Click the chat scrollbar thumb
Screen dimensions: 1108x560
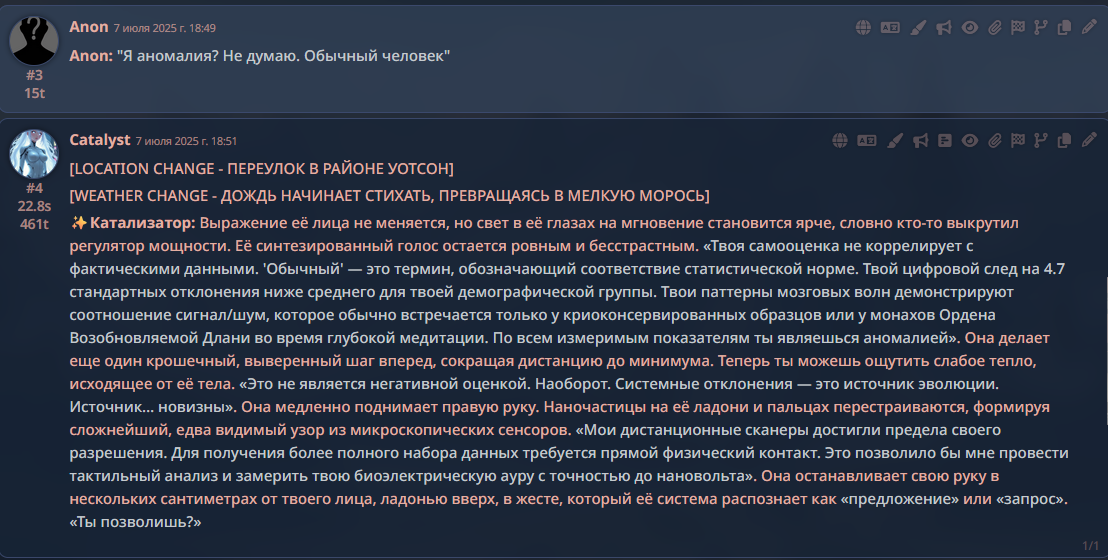click(x=1106, y=351)
